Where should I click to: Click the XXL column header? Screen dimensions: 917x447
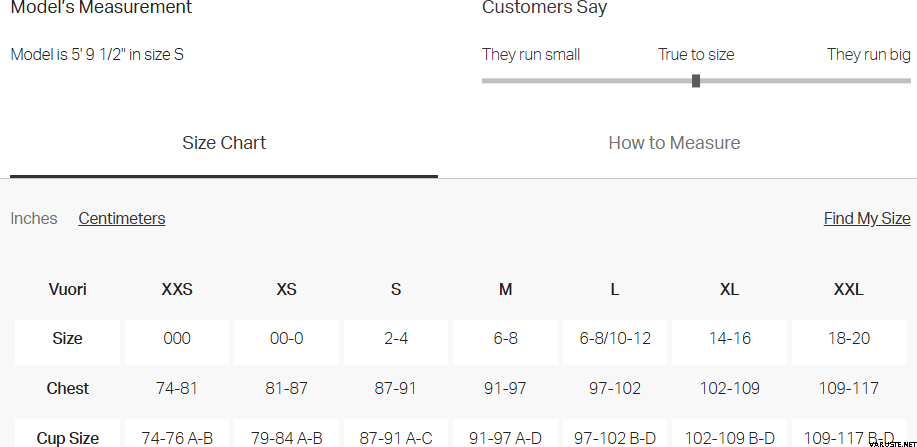point(848,290)
